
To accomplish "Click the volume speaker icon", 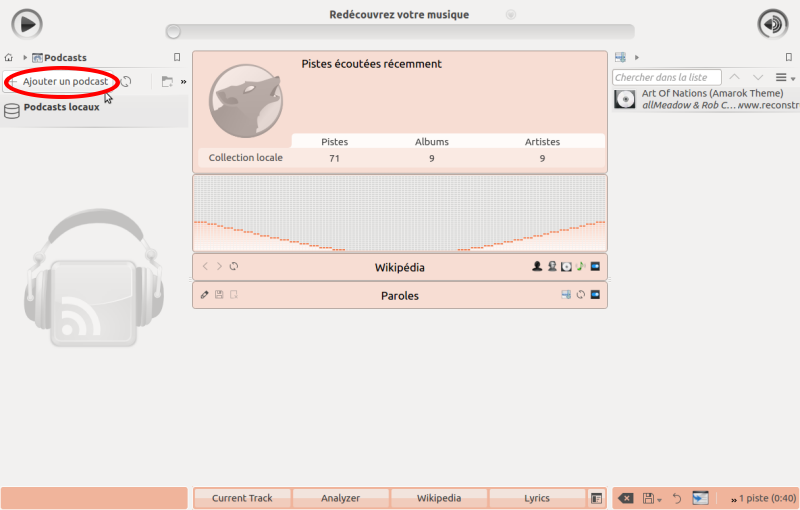I will pyautogui.click(x=772, y=24).
